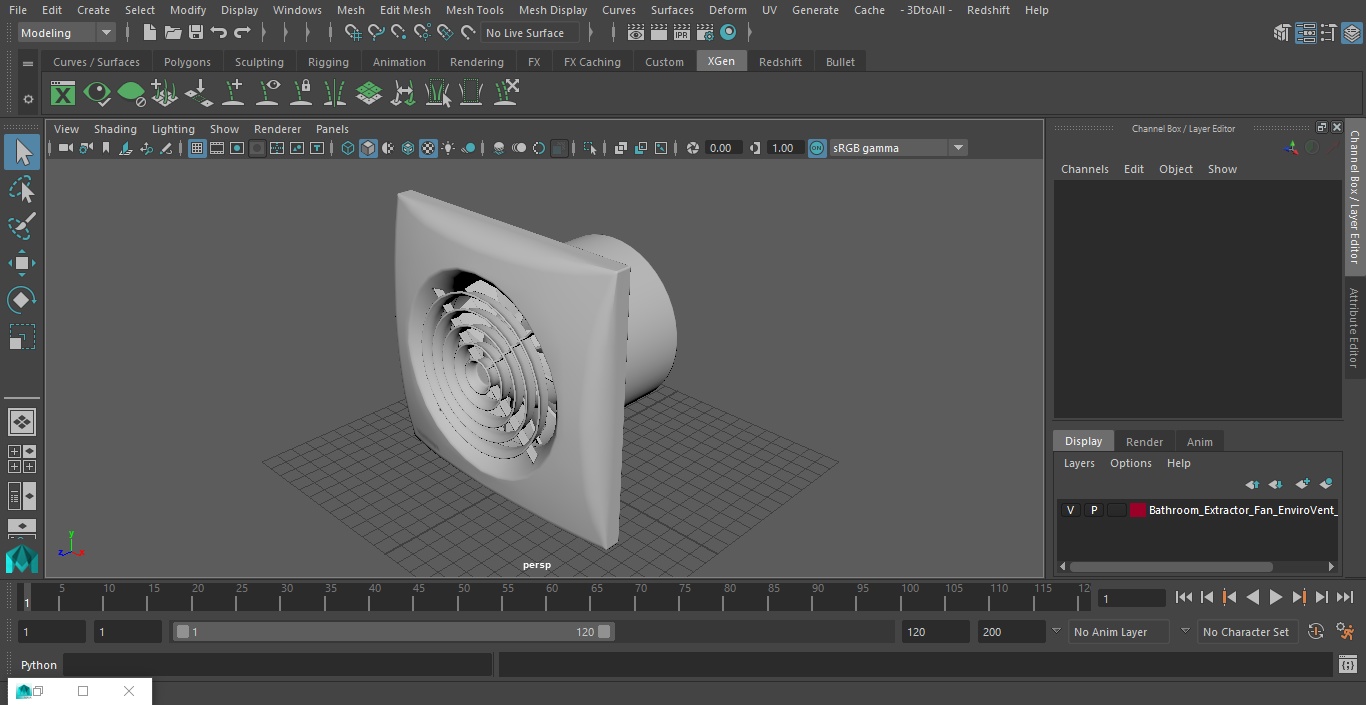This screenshot has width=1366, height=705.
Task: Choose the Paint selection tool
Action: (x=22, y=226)
